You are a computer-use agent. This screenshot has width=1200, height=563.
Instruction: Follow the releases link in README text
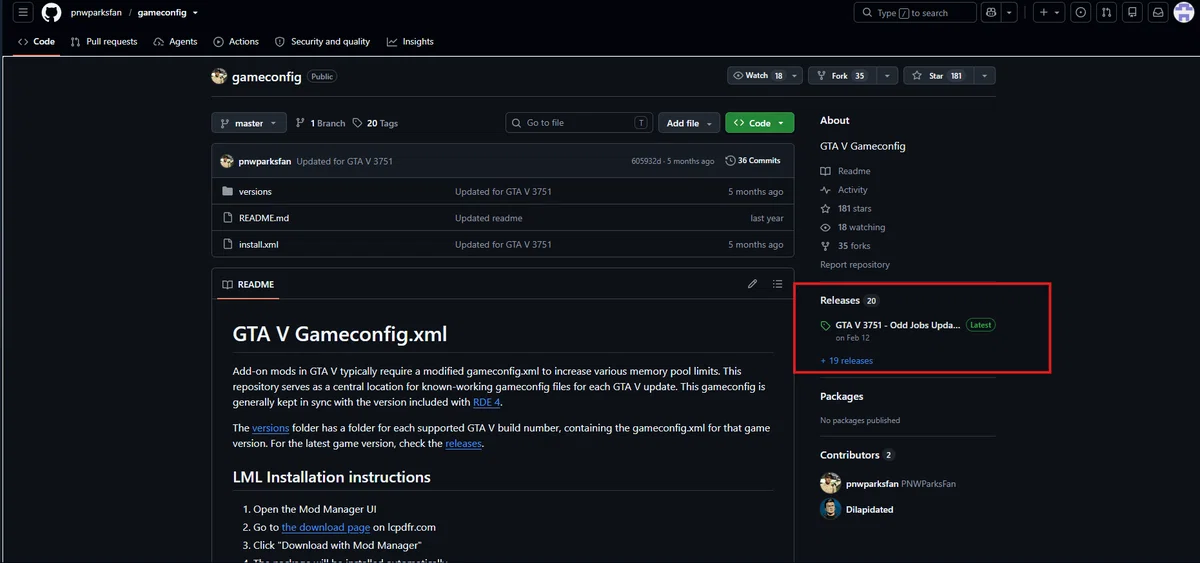pos(463,443)
